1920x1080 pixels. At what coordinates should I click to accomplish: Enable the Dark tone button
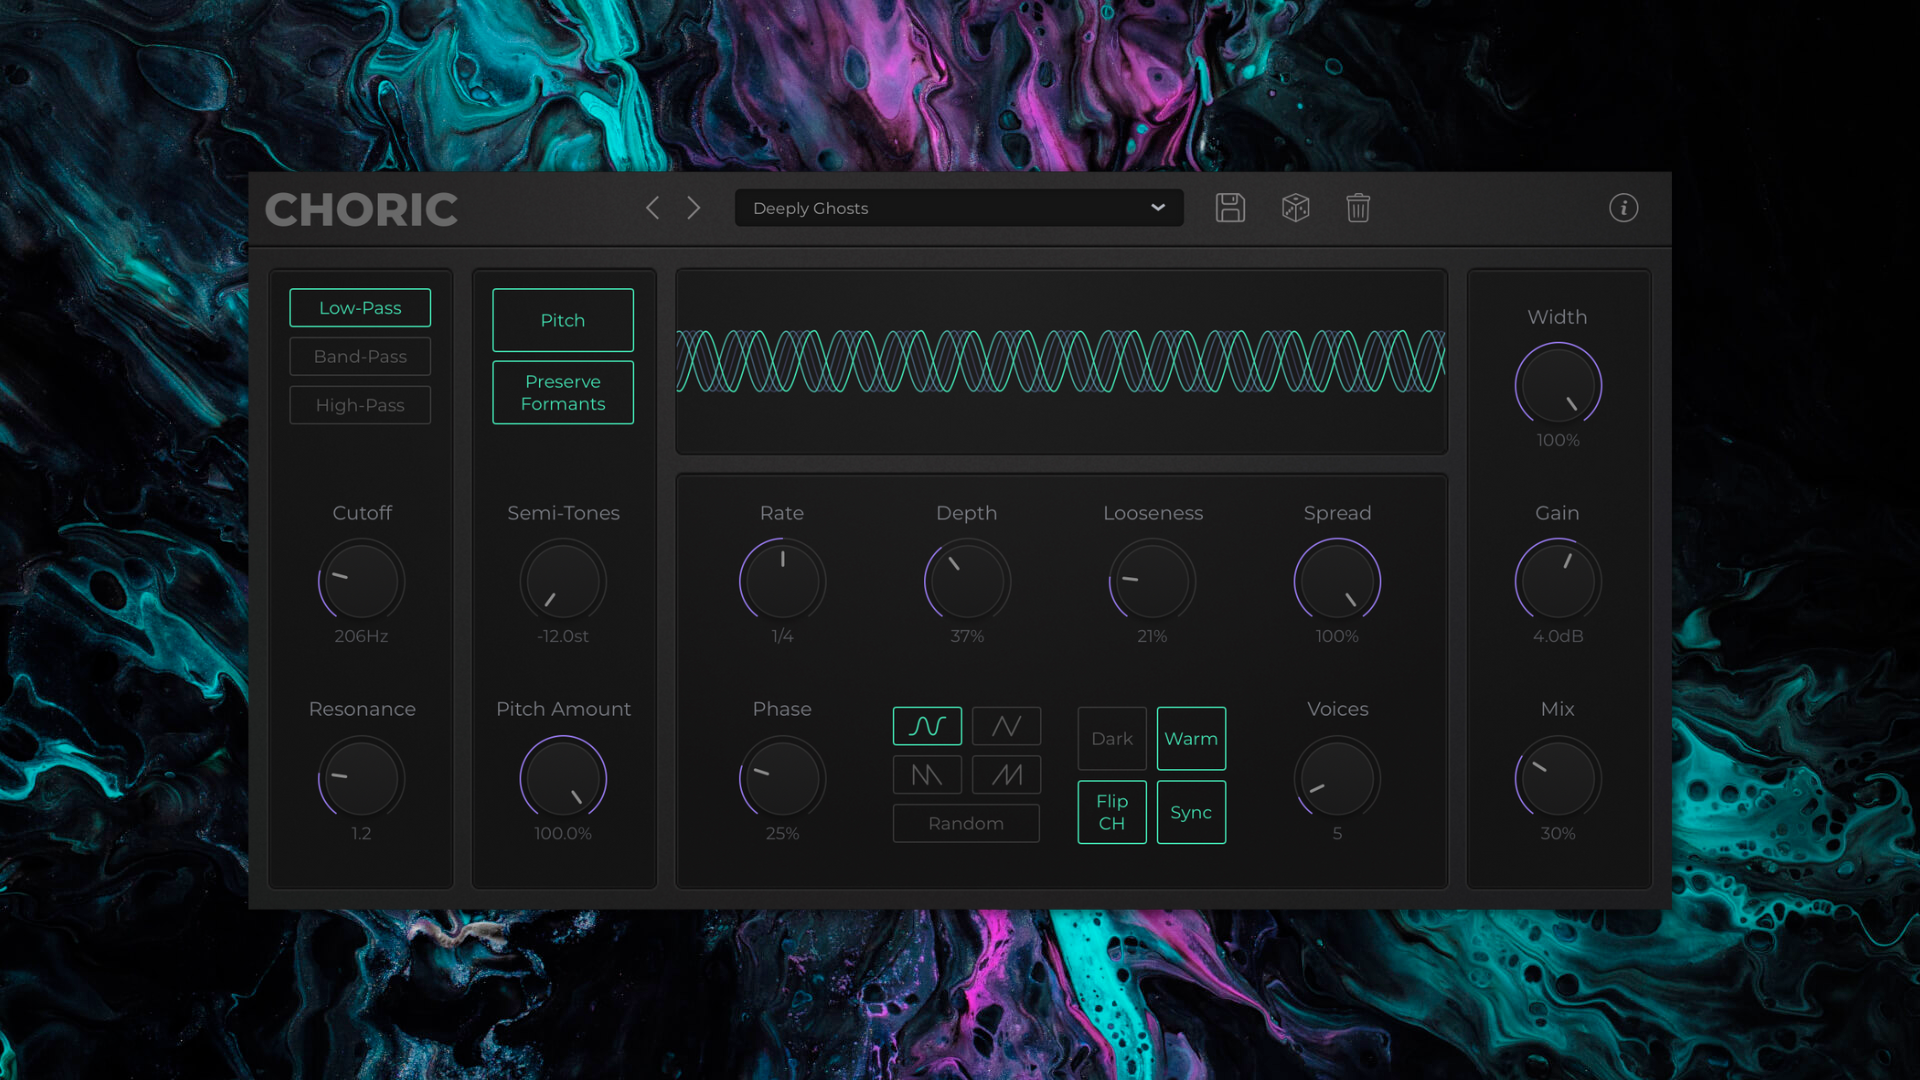pos(1111,738)
